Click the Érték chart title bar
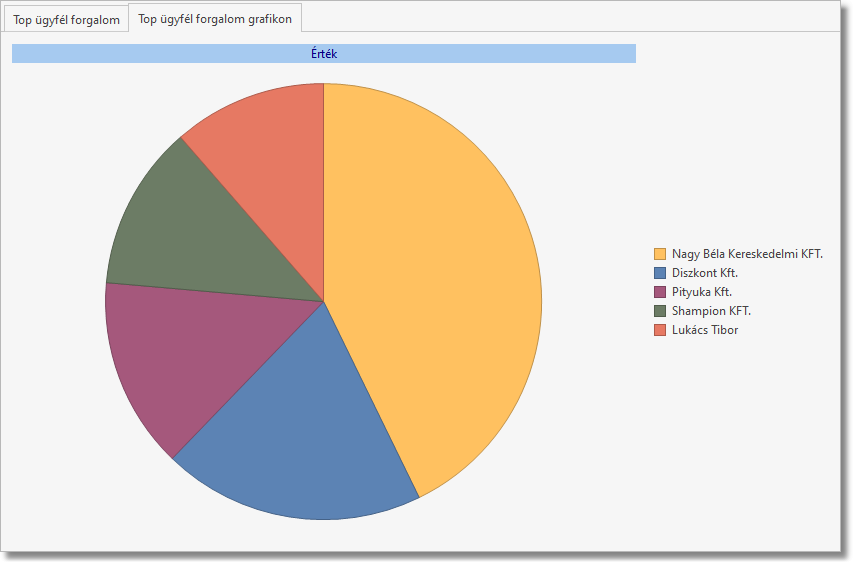 pyautogui.click(x=324, y=53)
